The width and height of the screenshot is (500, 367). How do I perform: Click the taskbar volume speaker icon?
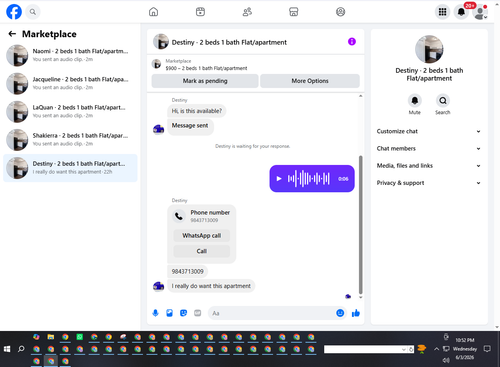click(446, 360)
